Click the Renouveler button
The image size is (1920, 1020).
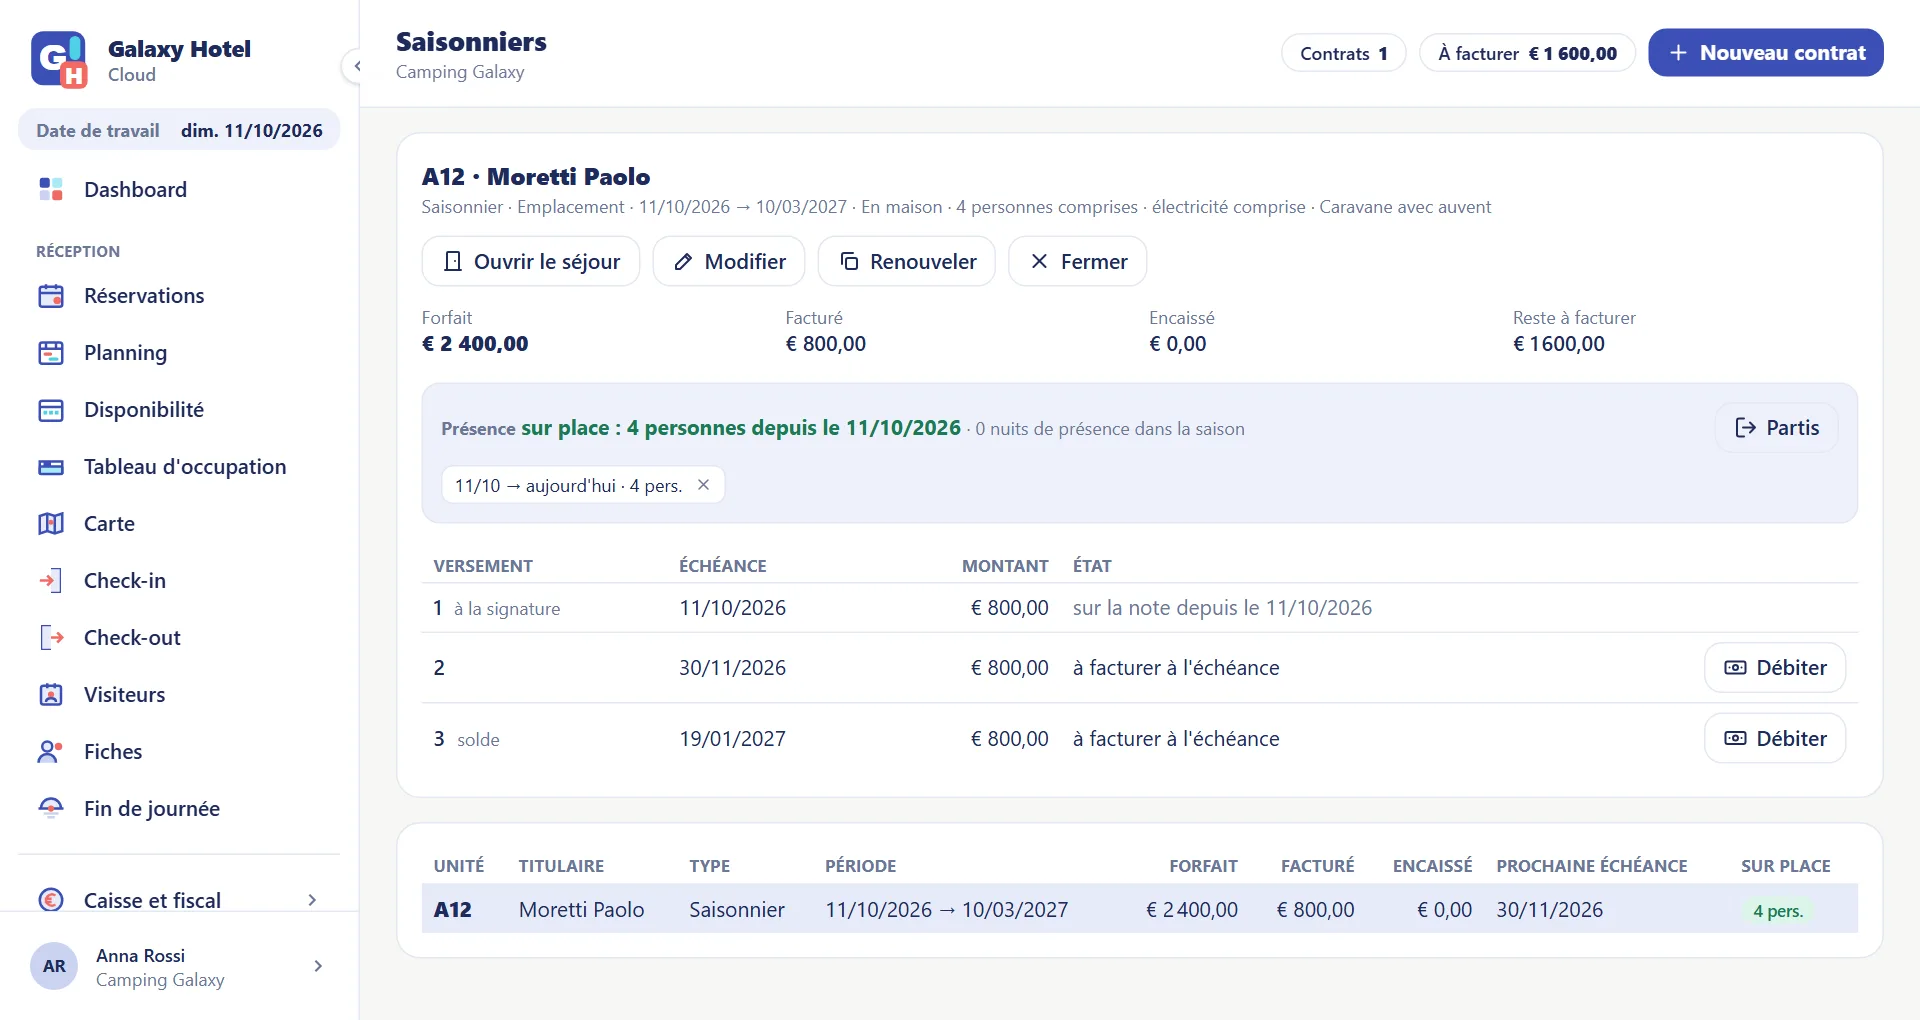907,261
